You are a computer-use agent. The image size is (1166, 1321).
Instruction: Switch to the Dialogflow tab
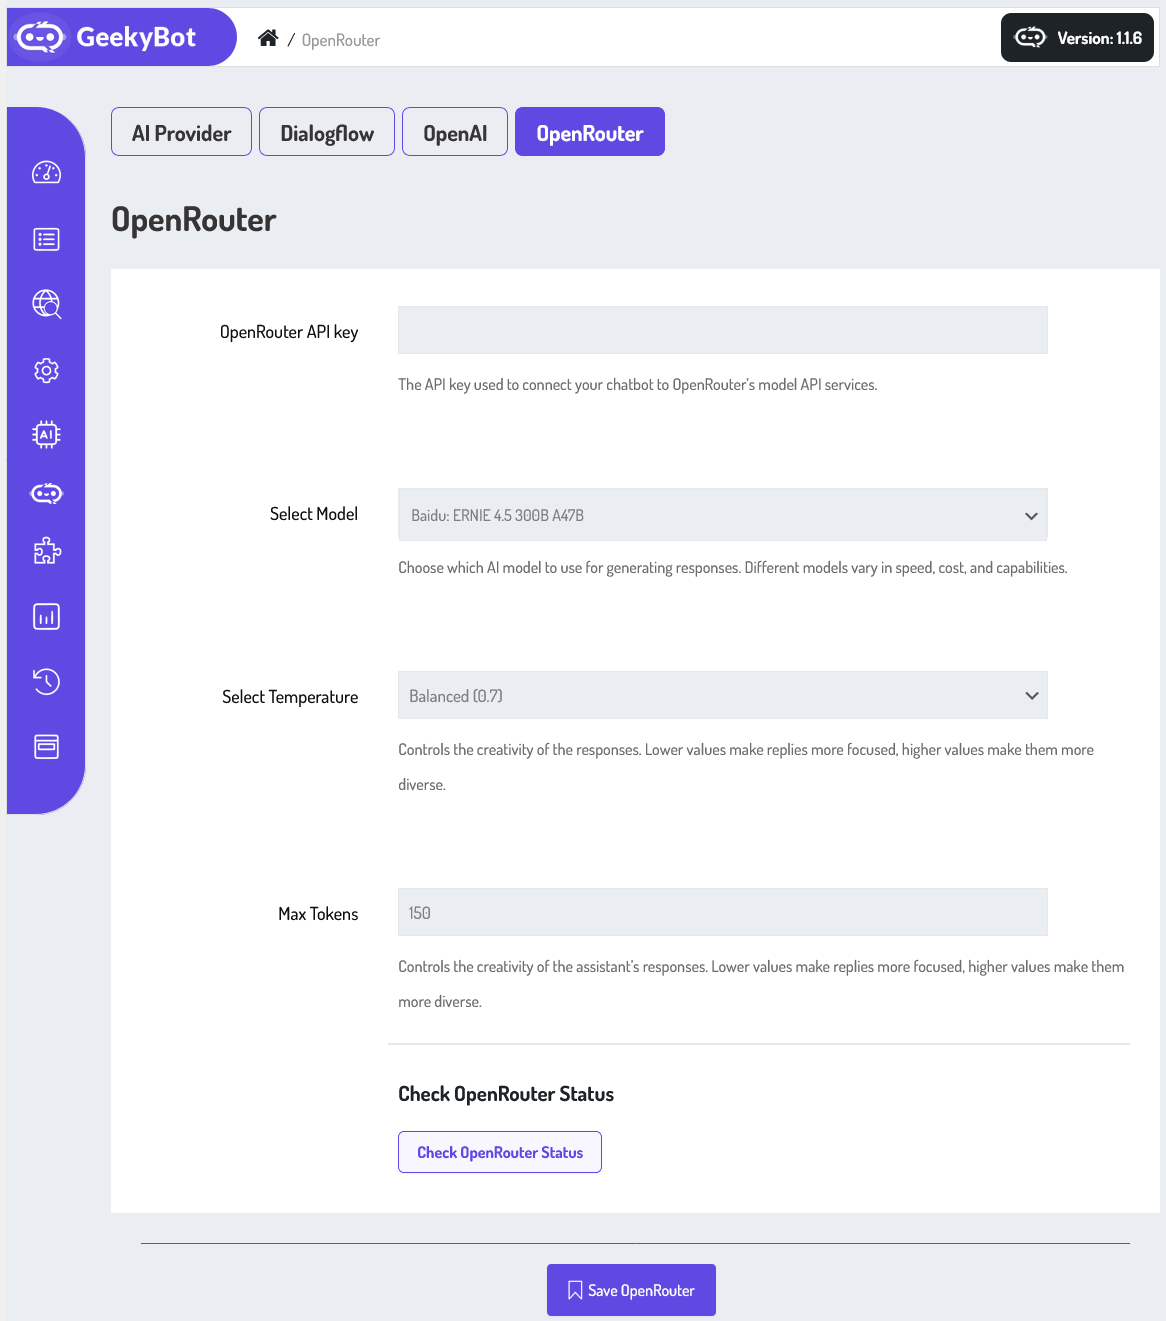click(x=327, y=132)
